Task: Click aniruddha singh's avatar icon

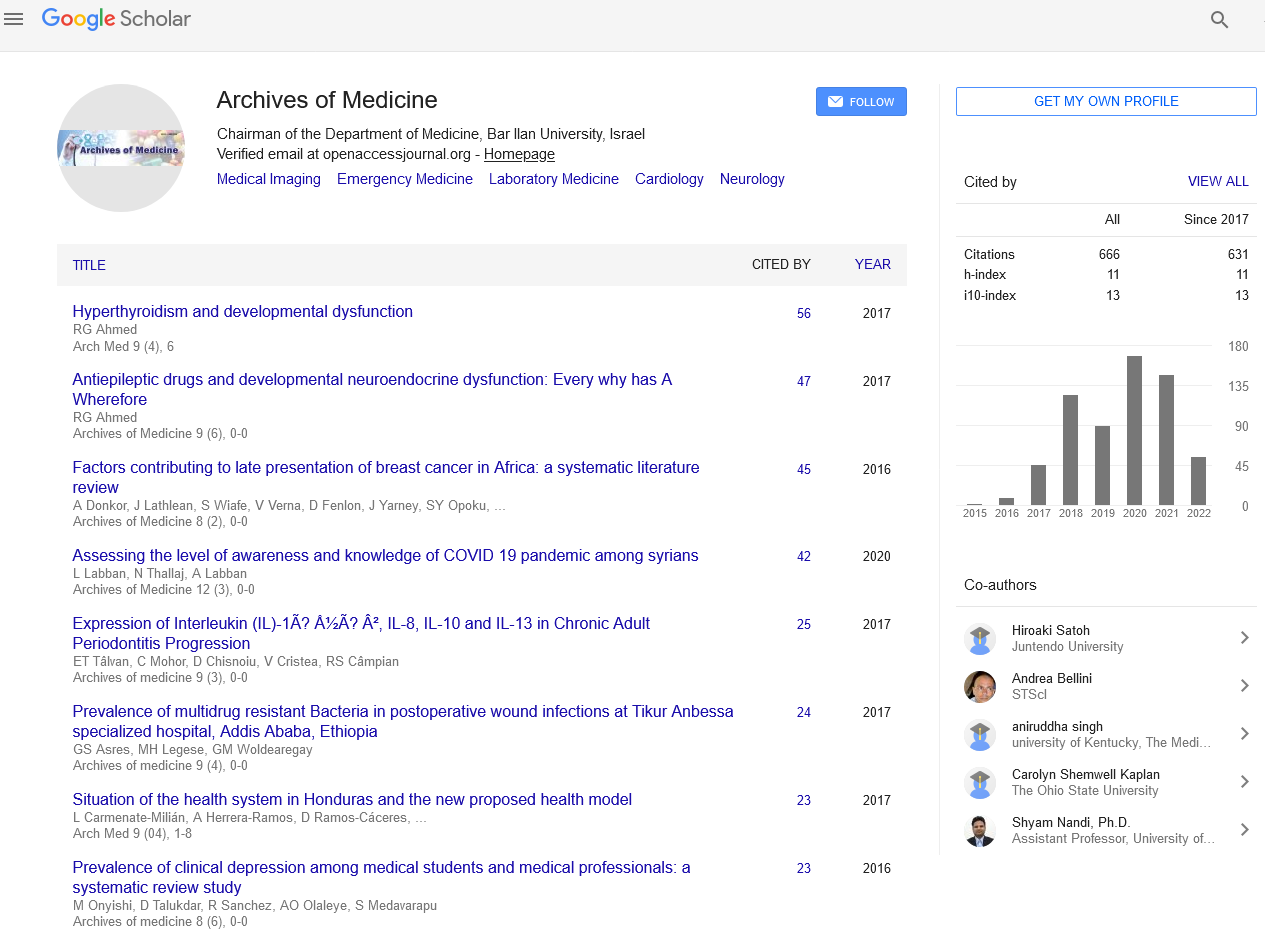Action: pos(980,735)
